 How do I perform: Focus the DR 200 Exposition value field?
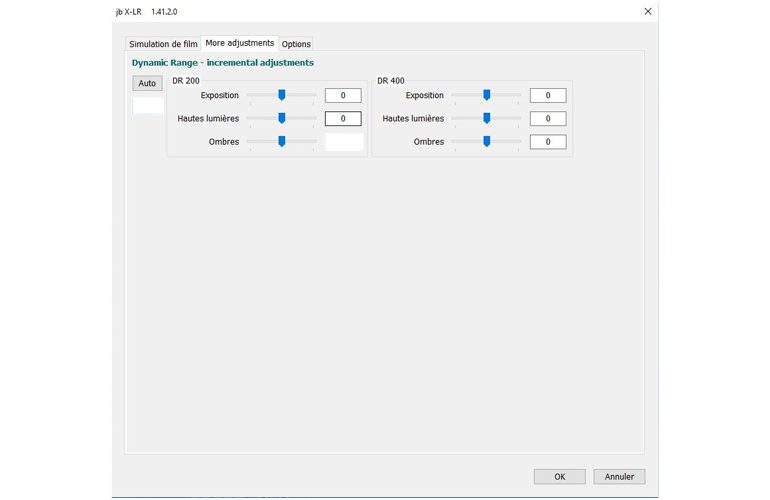pyautogui.click(x=343, y=96)
